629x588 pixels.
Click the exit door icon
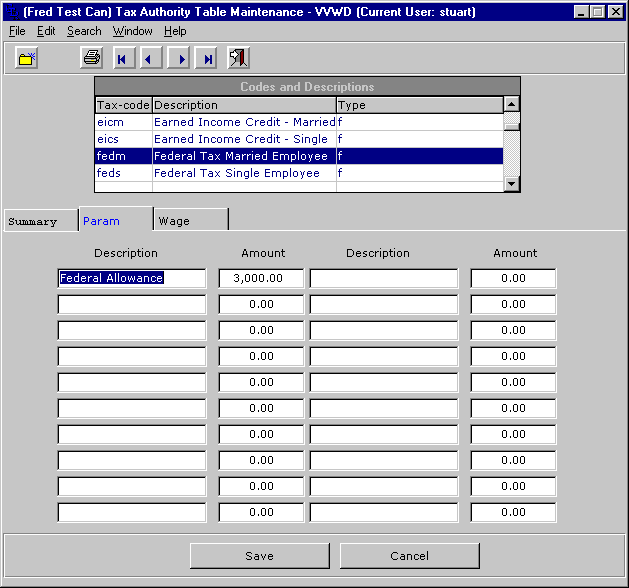pyautogui.click(x=239, y=58)
